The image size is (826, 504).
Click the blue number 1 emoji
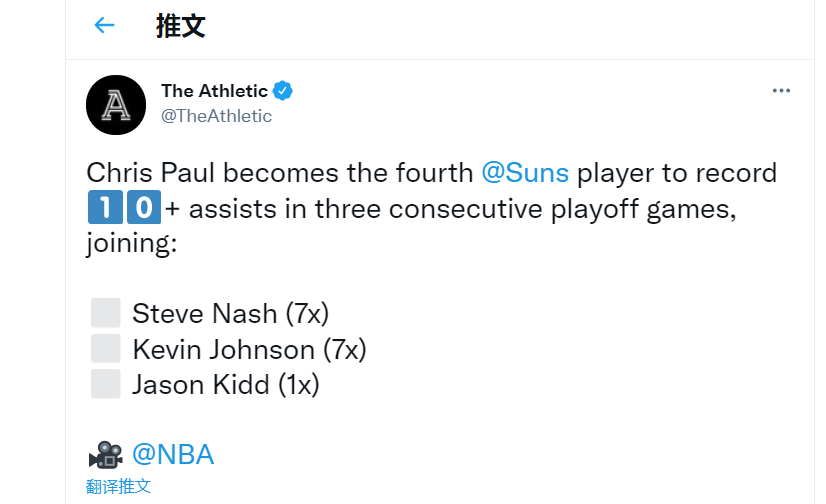click(105, 207)
